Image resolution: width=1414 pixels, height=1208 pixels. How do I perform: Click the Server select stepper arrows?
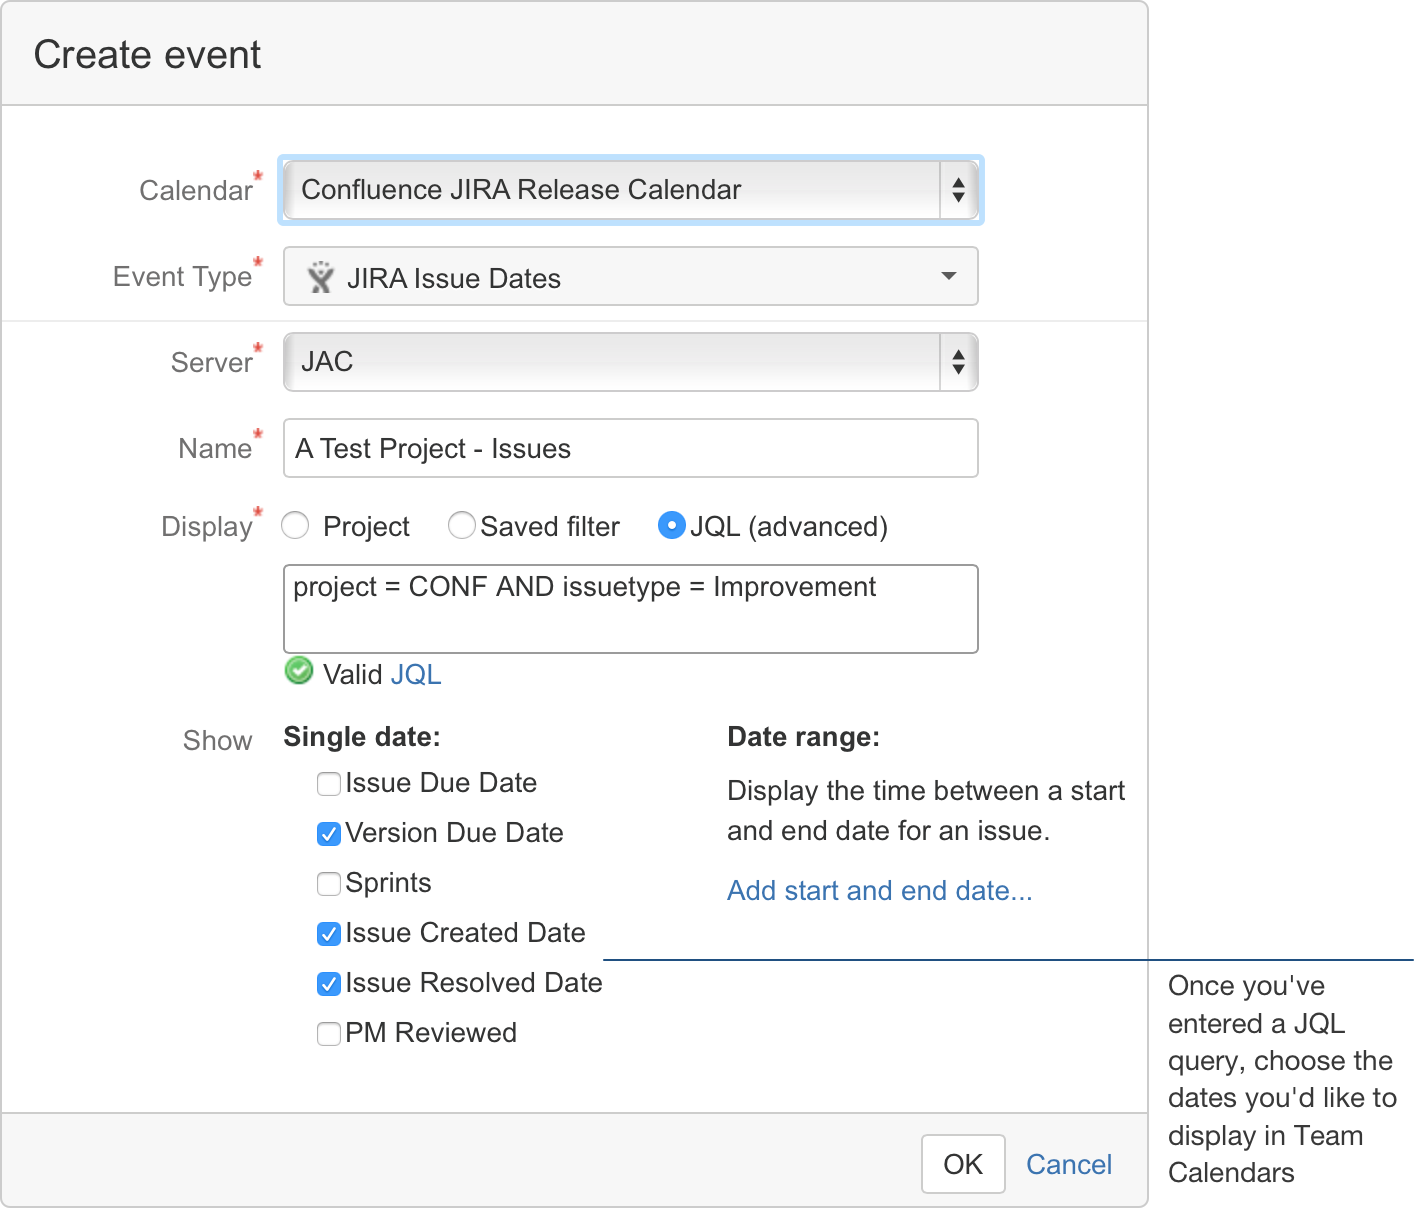pyautogui.click(x=958, y=362)
